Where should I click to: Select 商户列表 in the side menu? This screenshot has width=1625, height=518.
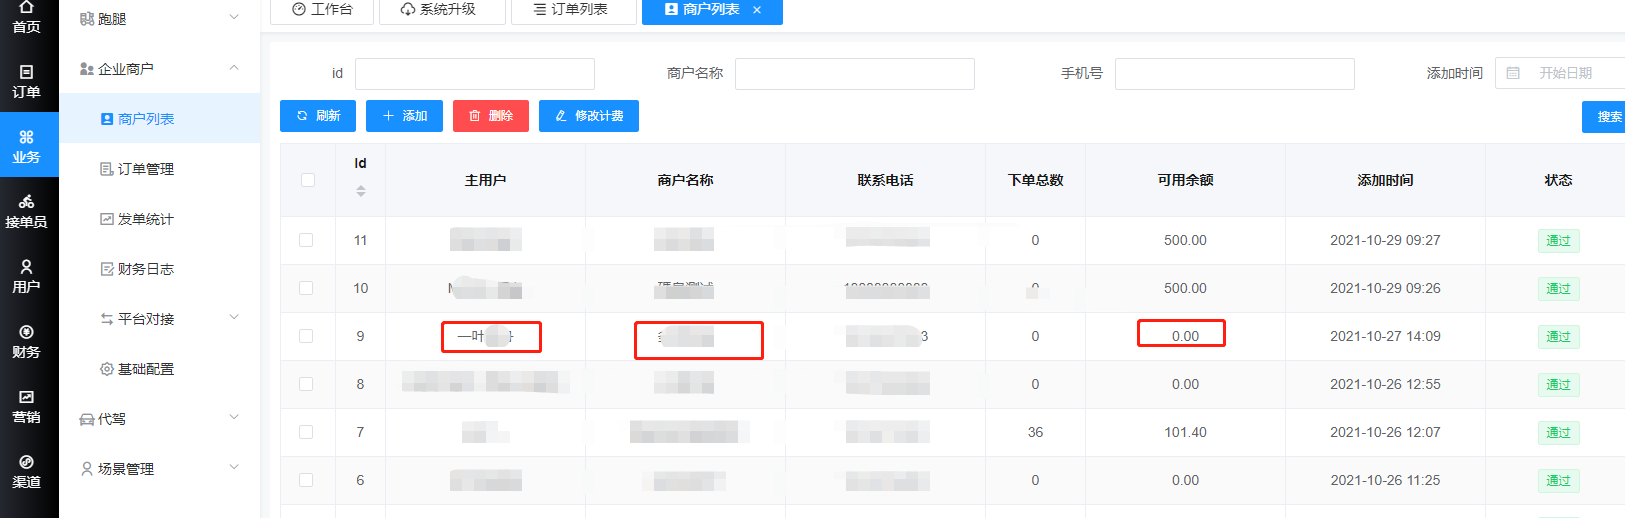160,118
